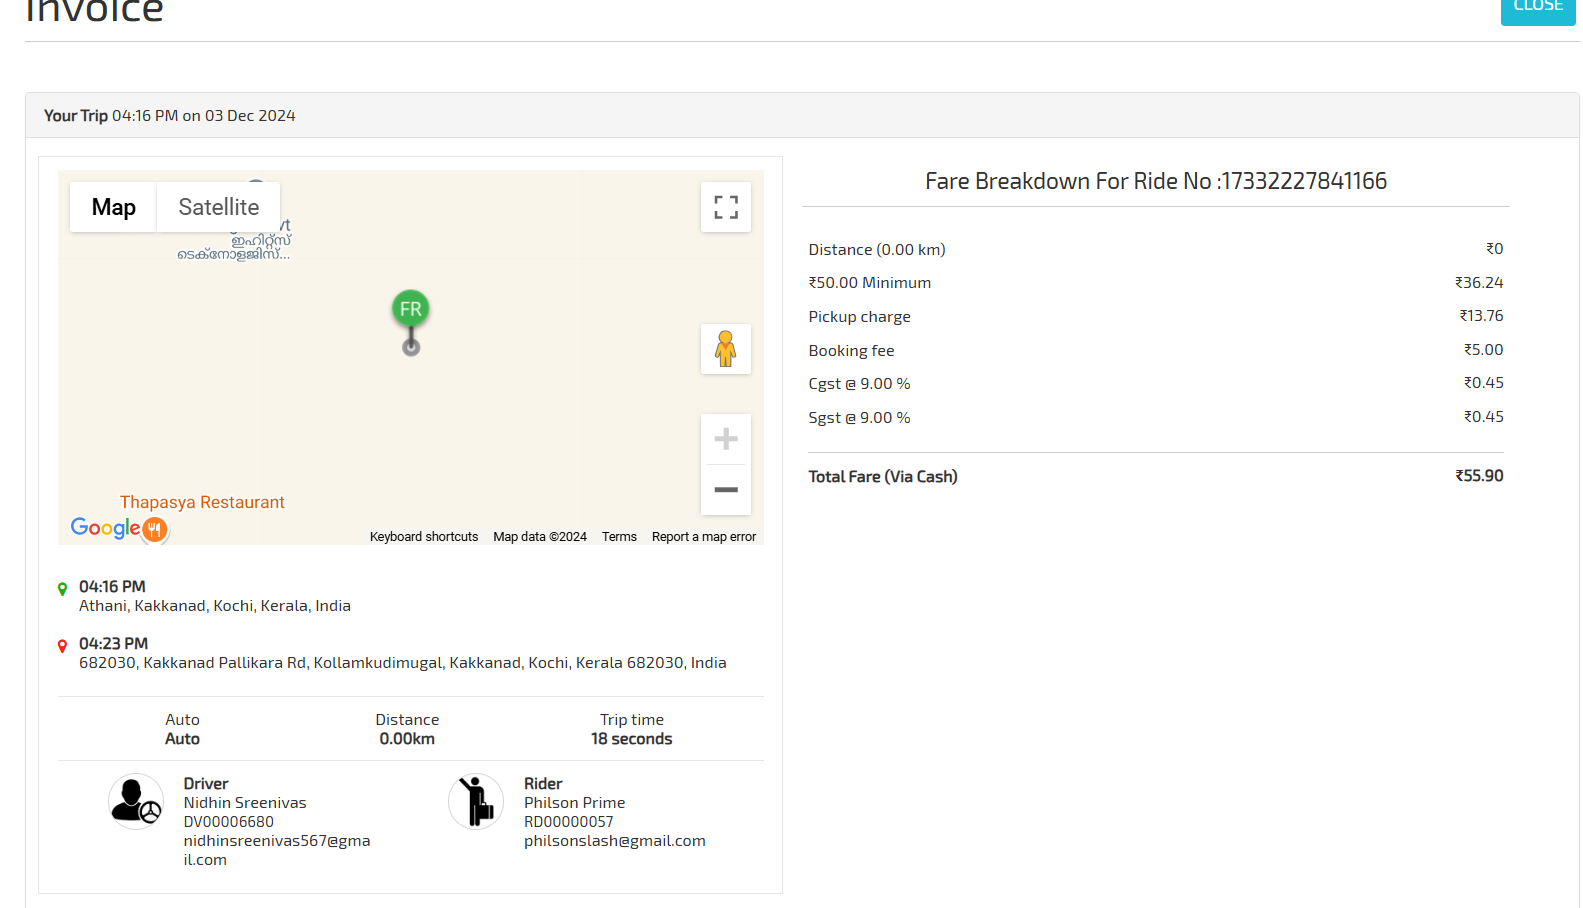This screenshot has height=908, width=1583.
Task: Click the green pickup location pin
Action: pyautogui.click(x=63, y=589)
